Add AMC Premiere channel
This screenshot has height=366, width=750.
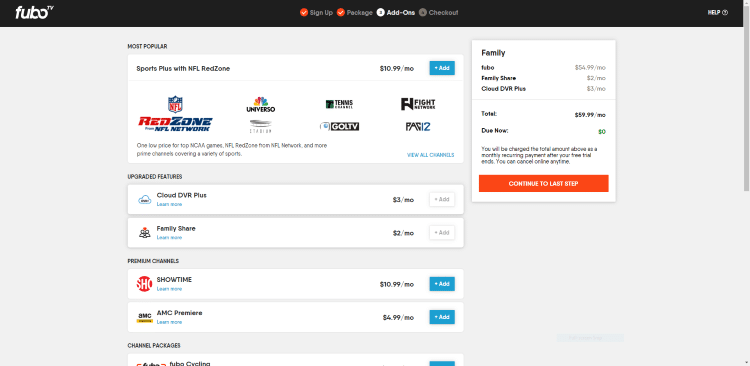[x=442, y=317]
